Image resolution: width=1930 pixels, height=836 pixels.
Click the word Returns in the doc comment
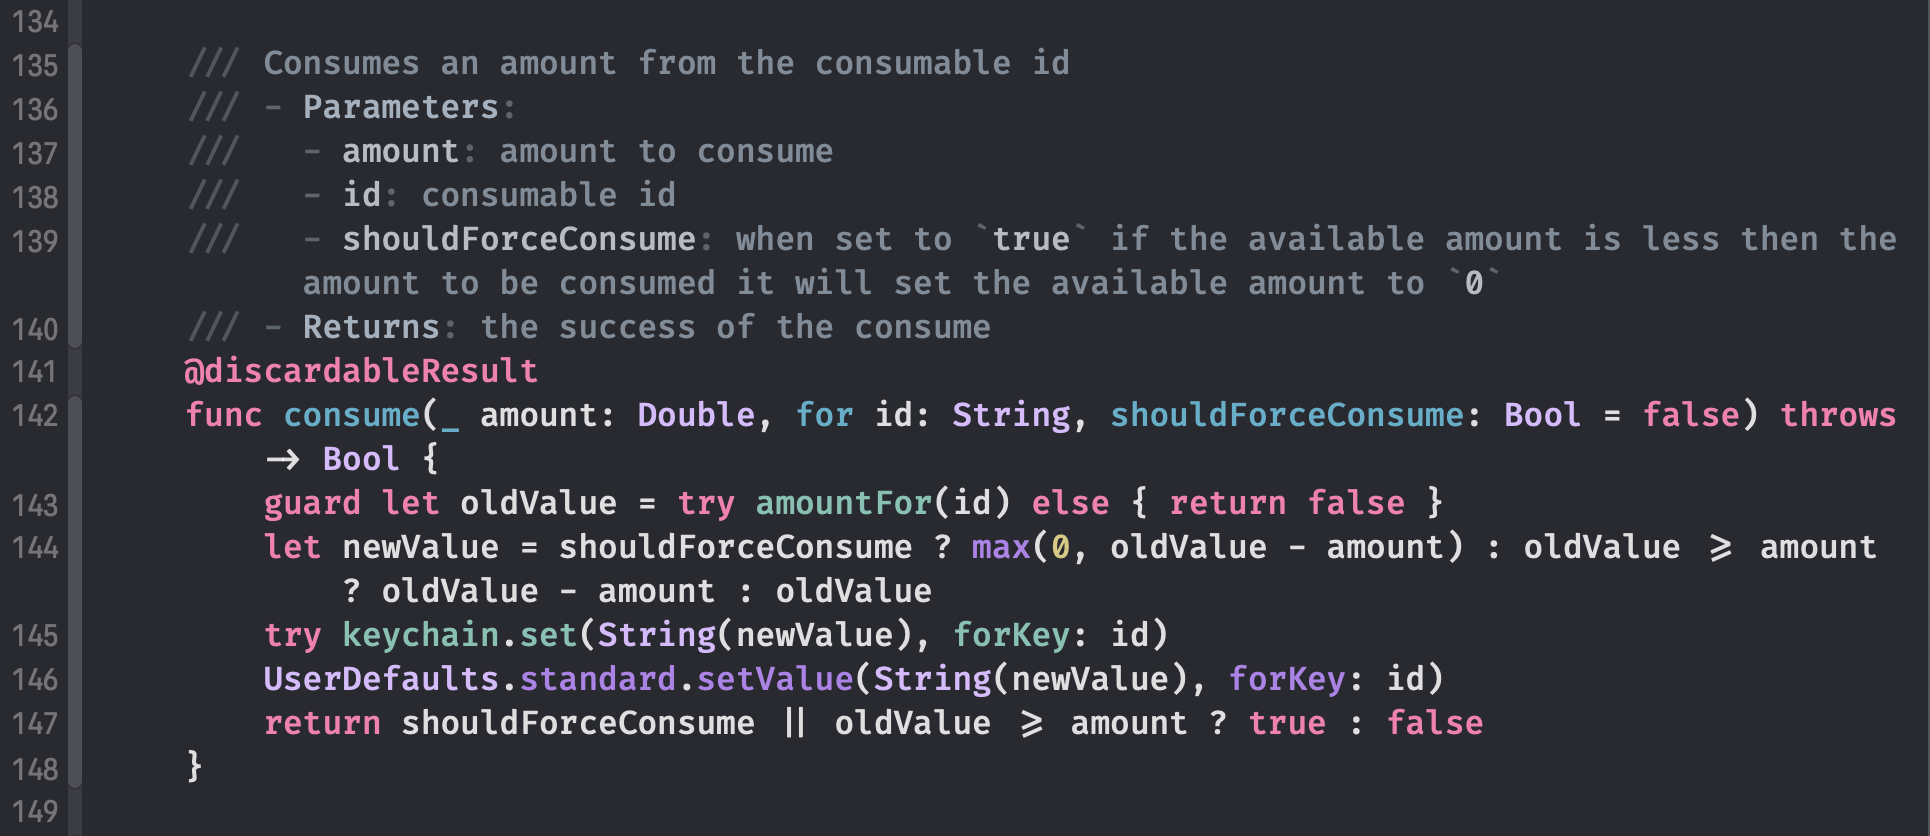371,327
